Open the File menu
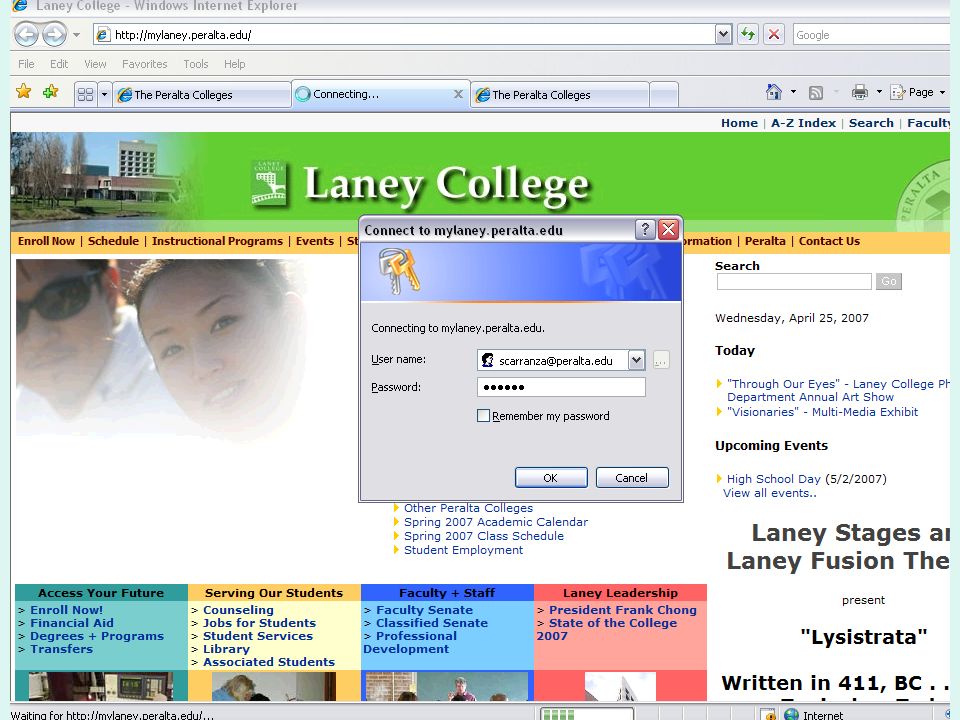Viewport: 960px width, 720px height. point(26,64)
